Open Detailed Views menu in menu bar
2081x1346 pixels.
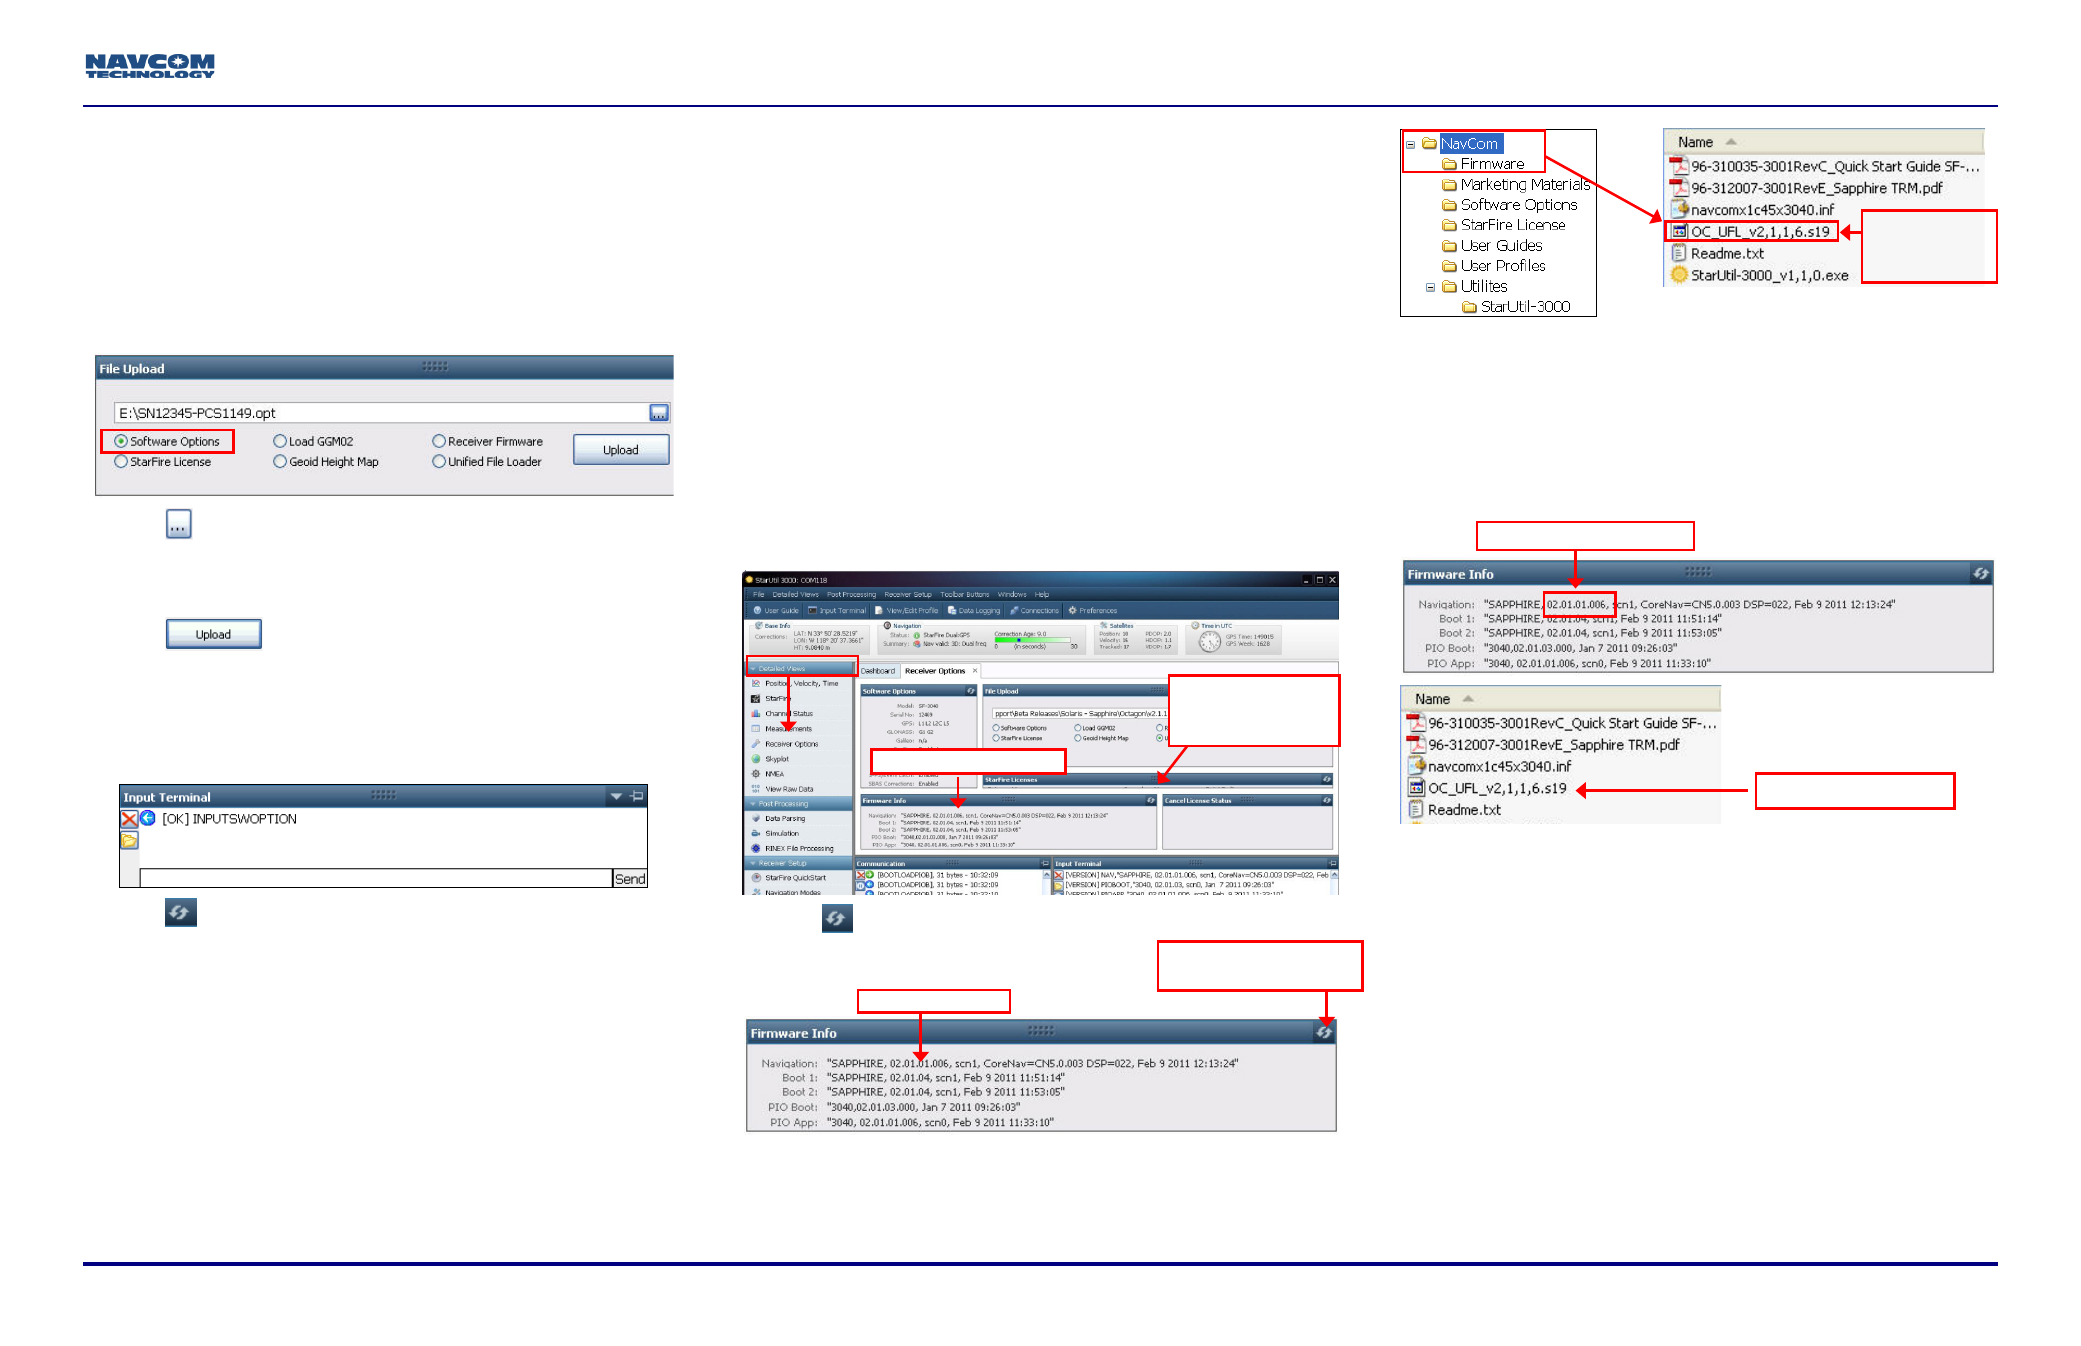coord(795,595)
